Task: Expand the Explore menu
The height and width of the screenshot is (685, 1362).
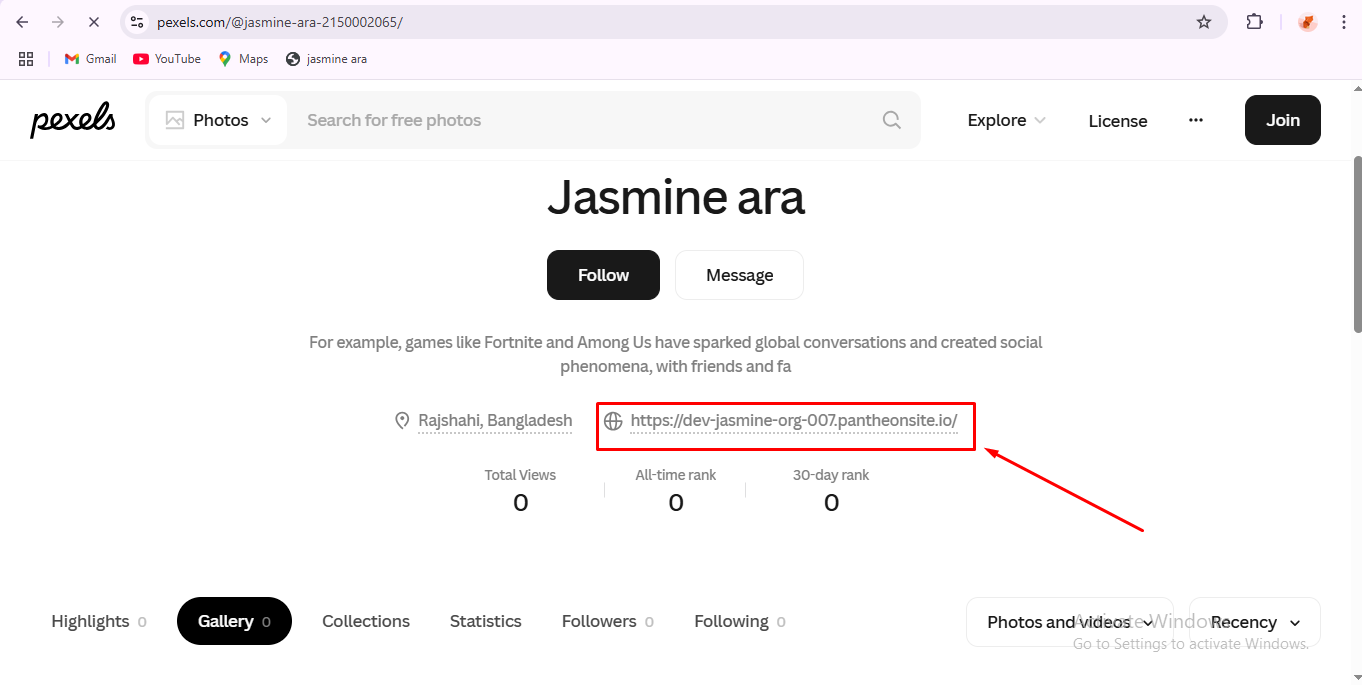Action: coord(1006,120)
